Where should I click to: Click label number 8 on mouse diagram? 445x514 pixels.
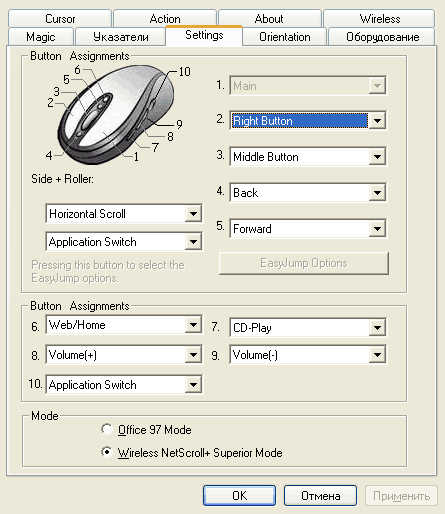(170, 136)
